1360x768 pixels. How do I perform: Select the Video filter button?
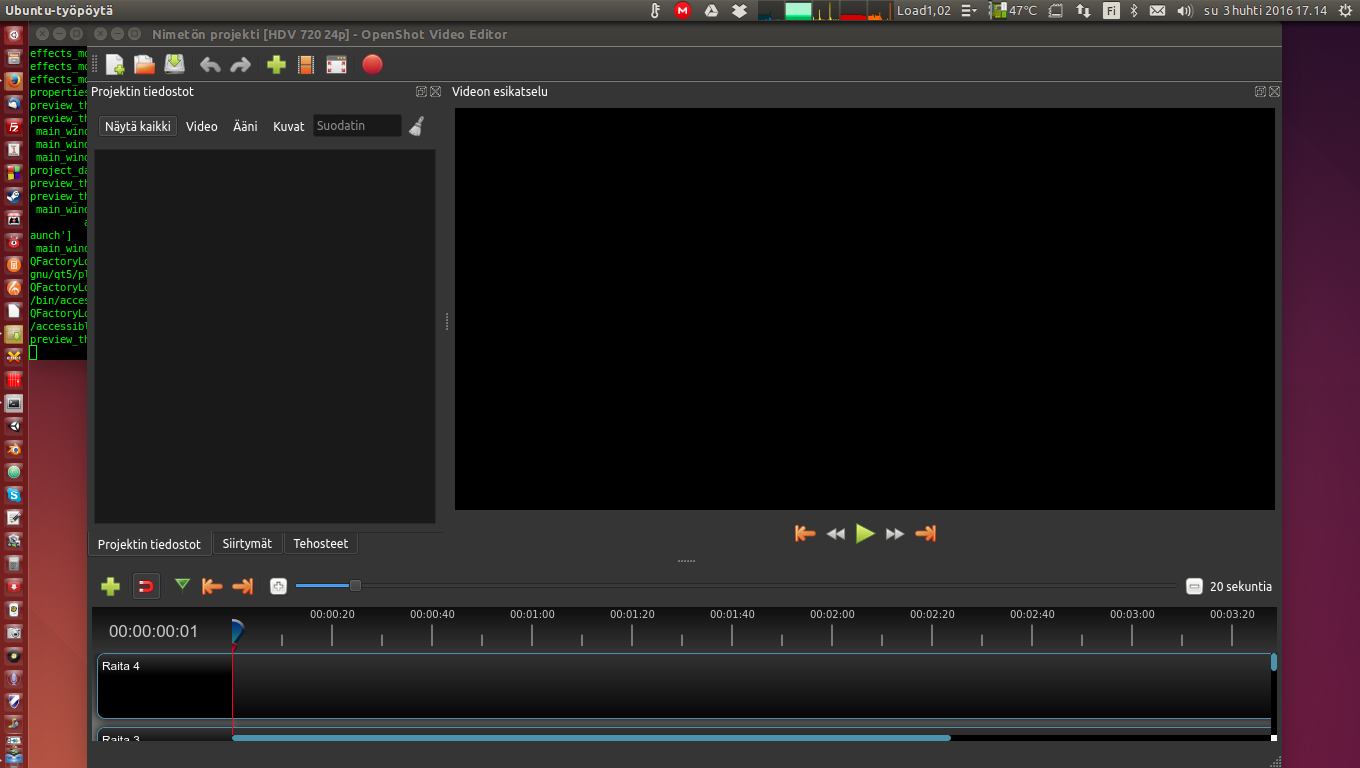201,127
